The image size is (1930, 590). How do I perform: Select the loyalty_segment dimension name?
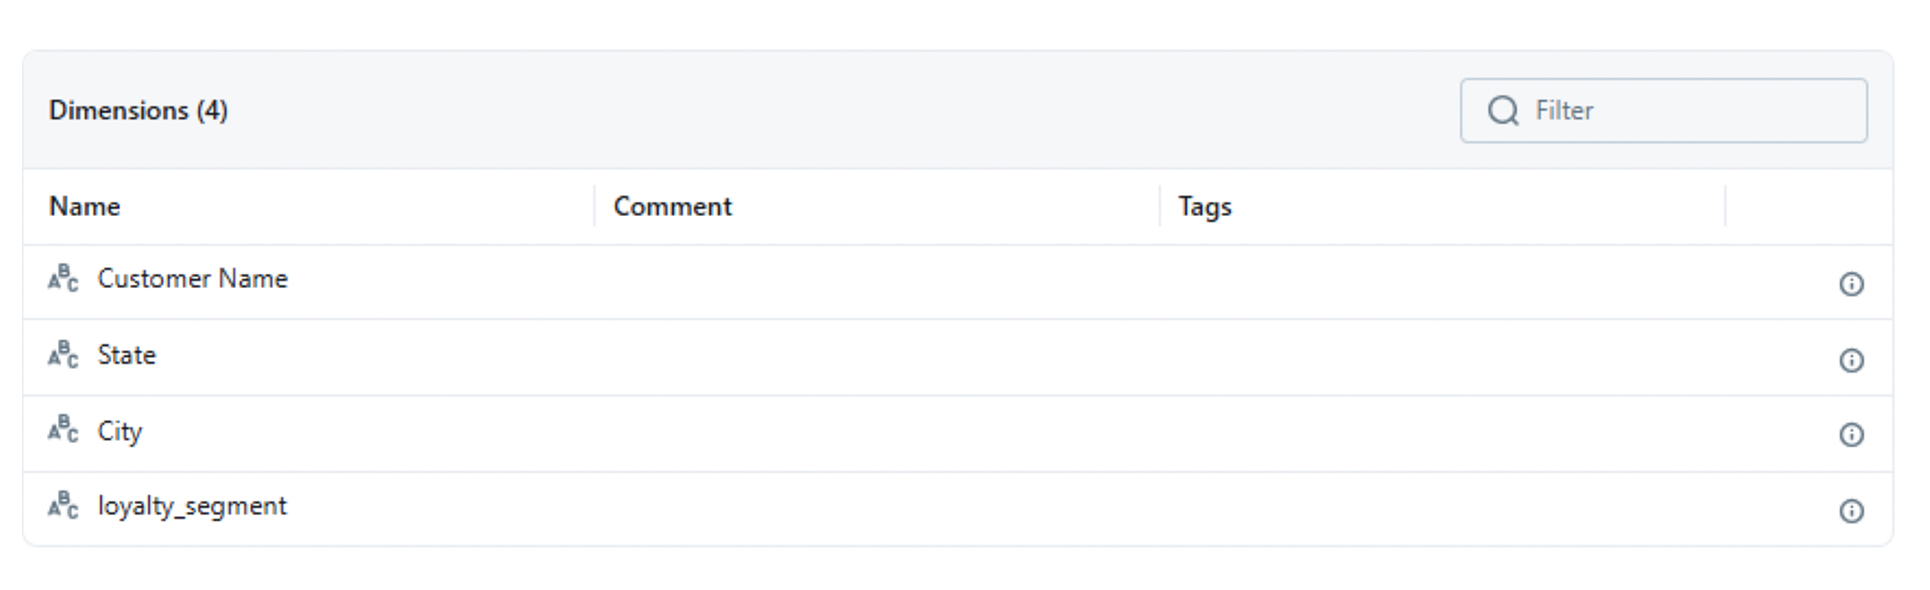(x=191, y=506)
